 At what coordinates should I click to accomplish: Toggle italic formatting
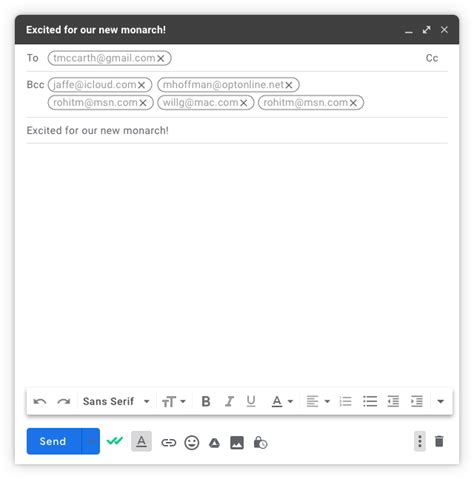coord(229,401)
